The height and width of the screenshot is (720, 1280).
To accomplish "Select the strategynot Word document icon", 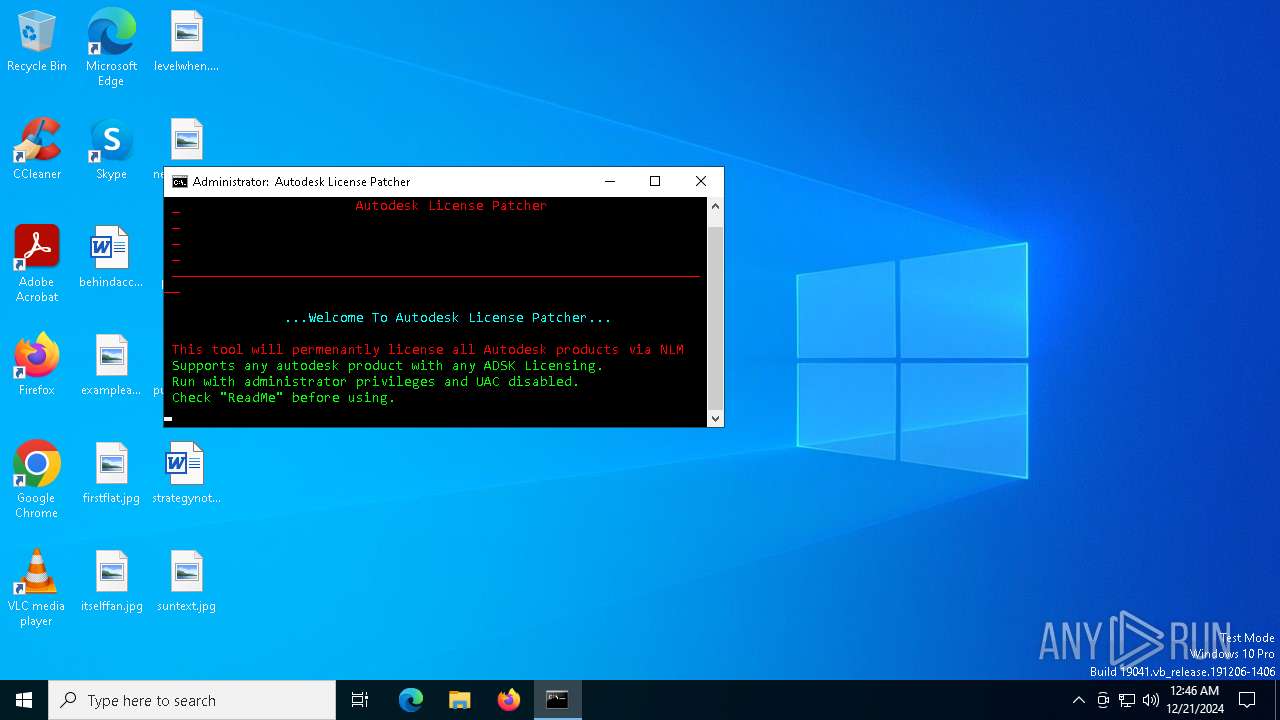I will (x=186, y=473).
